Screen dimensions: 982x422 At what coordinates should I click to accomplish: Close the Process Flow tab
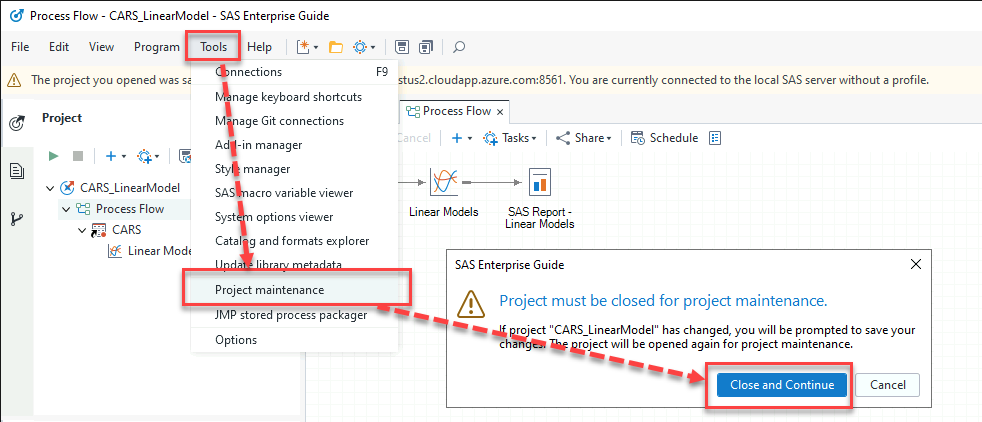point(501,111)
